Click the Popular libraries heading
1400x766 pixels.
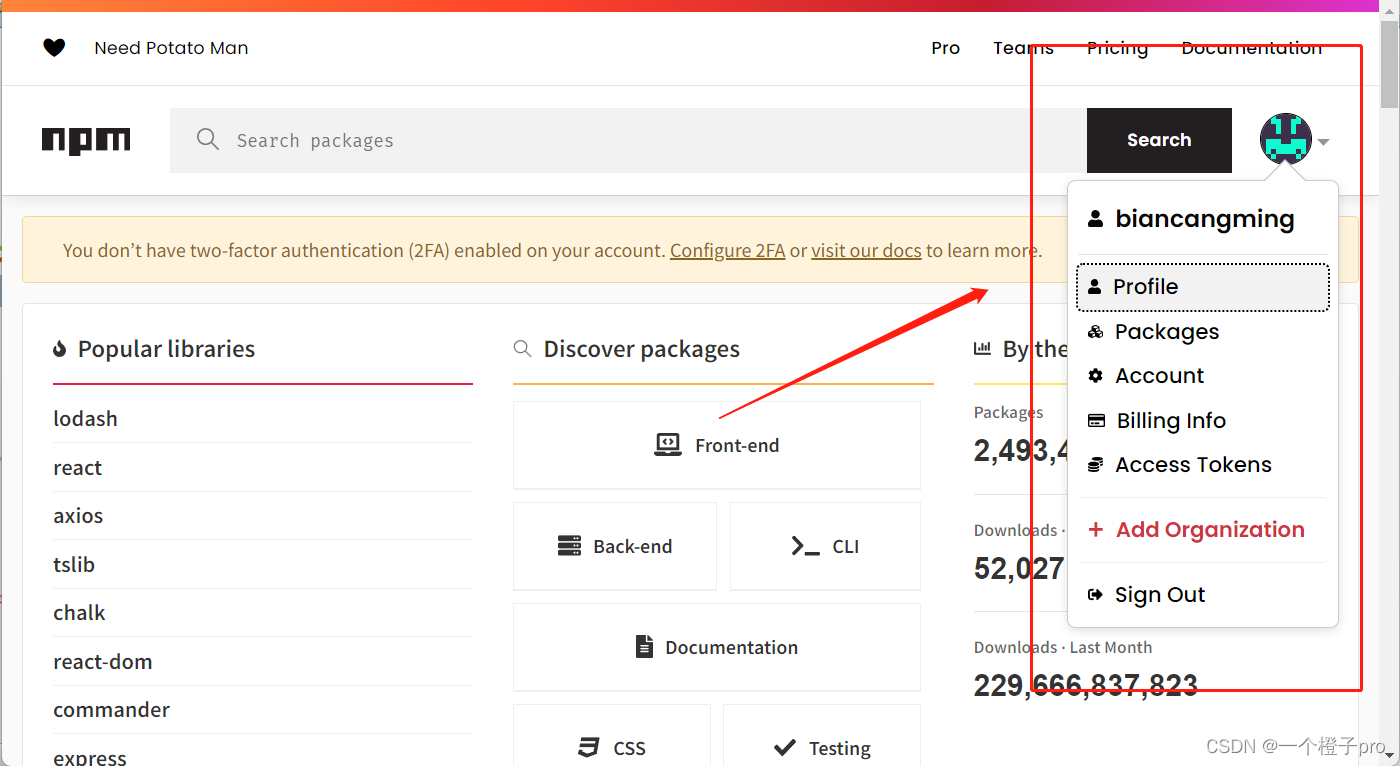coord(166,349)
